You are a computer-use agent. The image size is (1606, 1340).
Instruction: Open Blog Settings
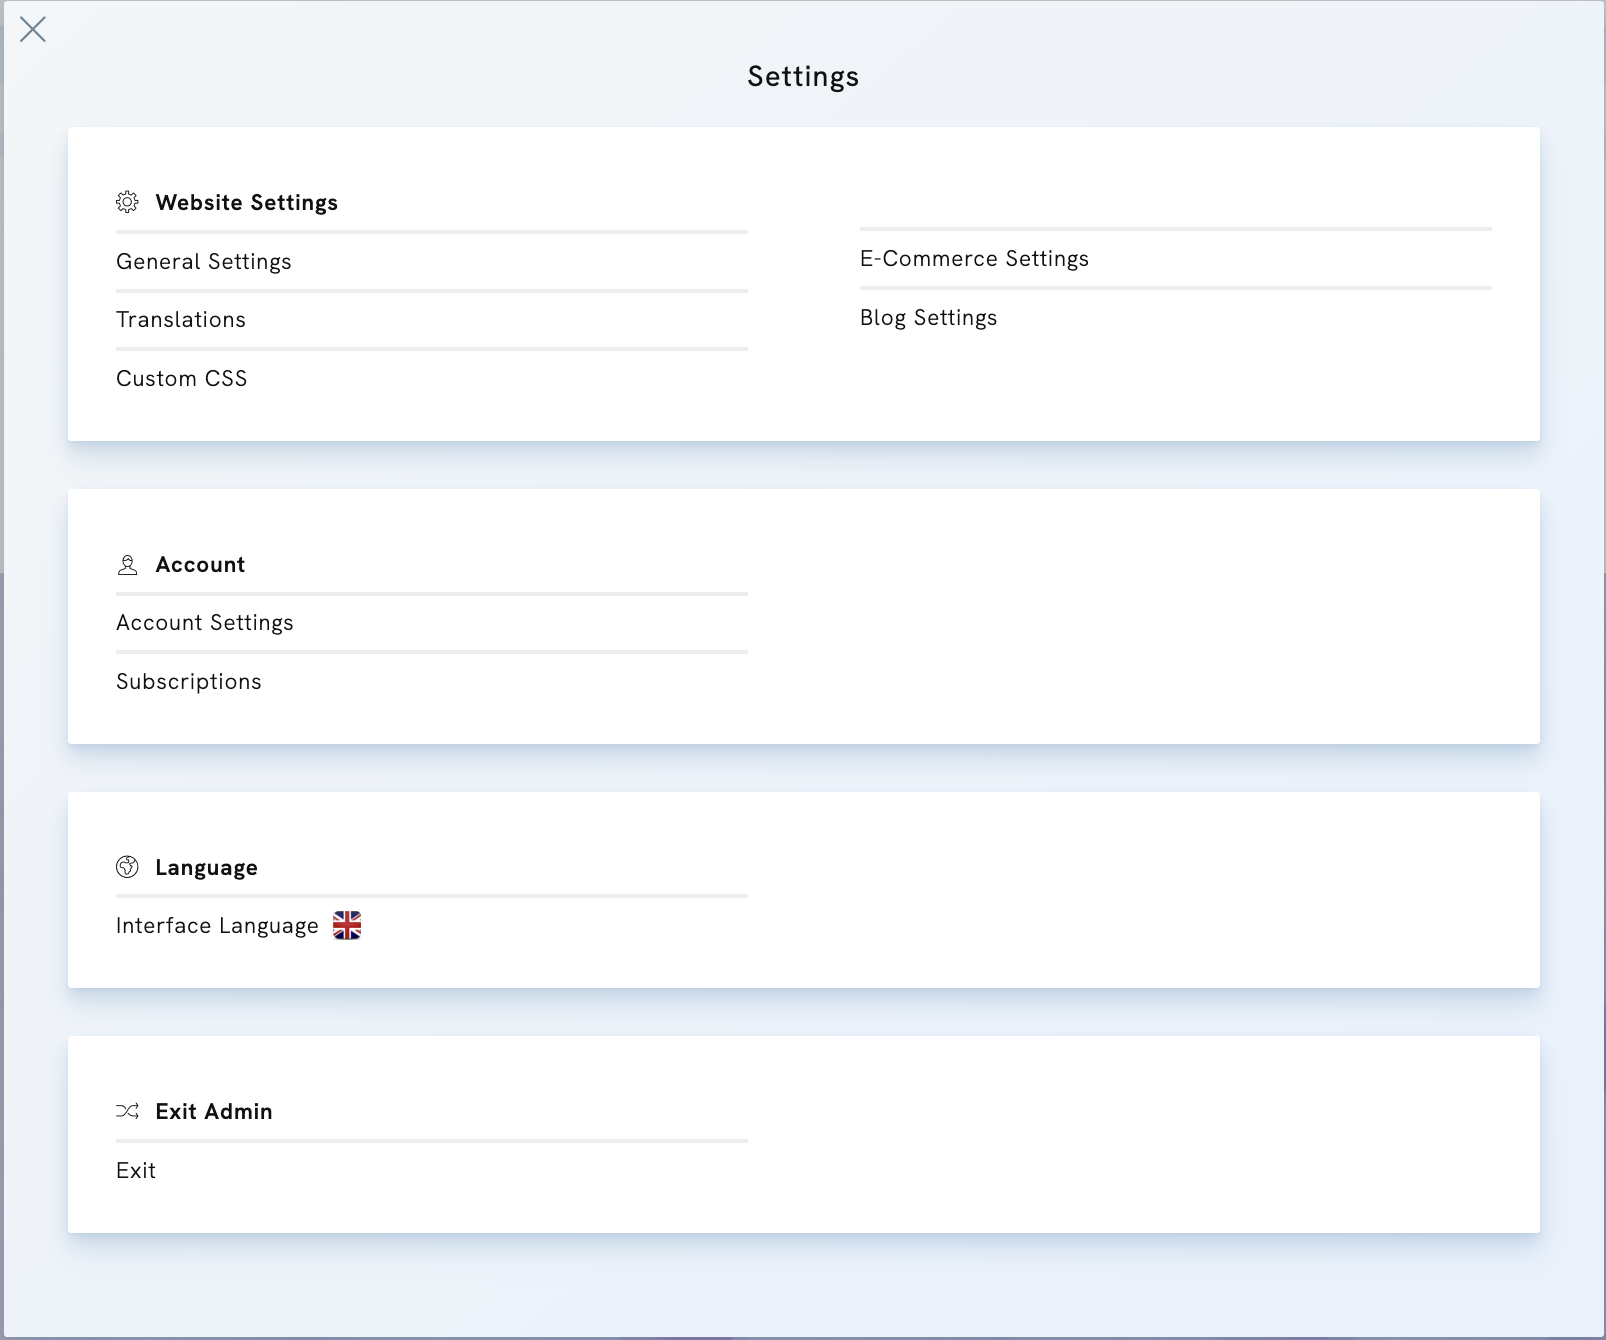click(927, 317)
